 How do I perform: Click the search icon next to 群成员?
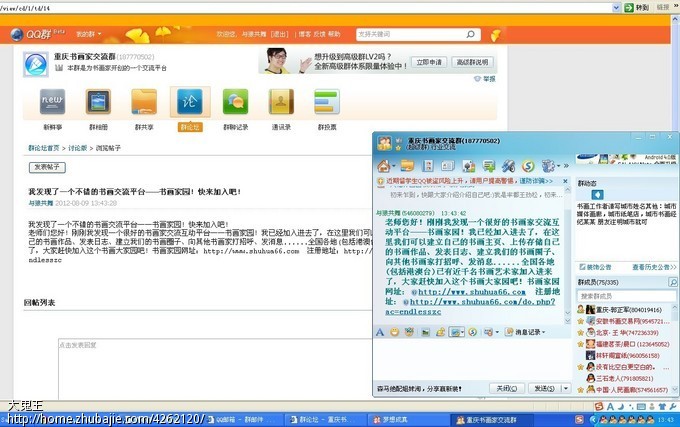pyautogui.click(x=673, y=282)
